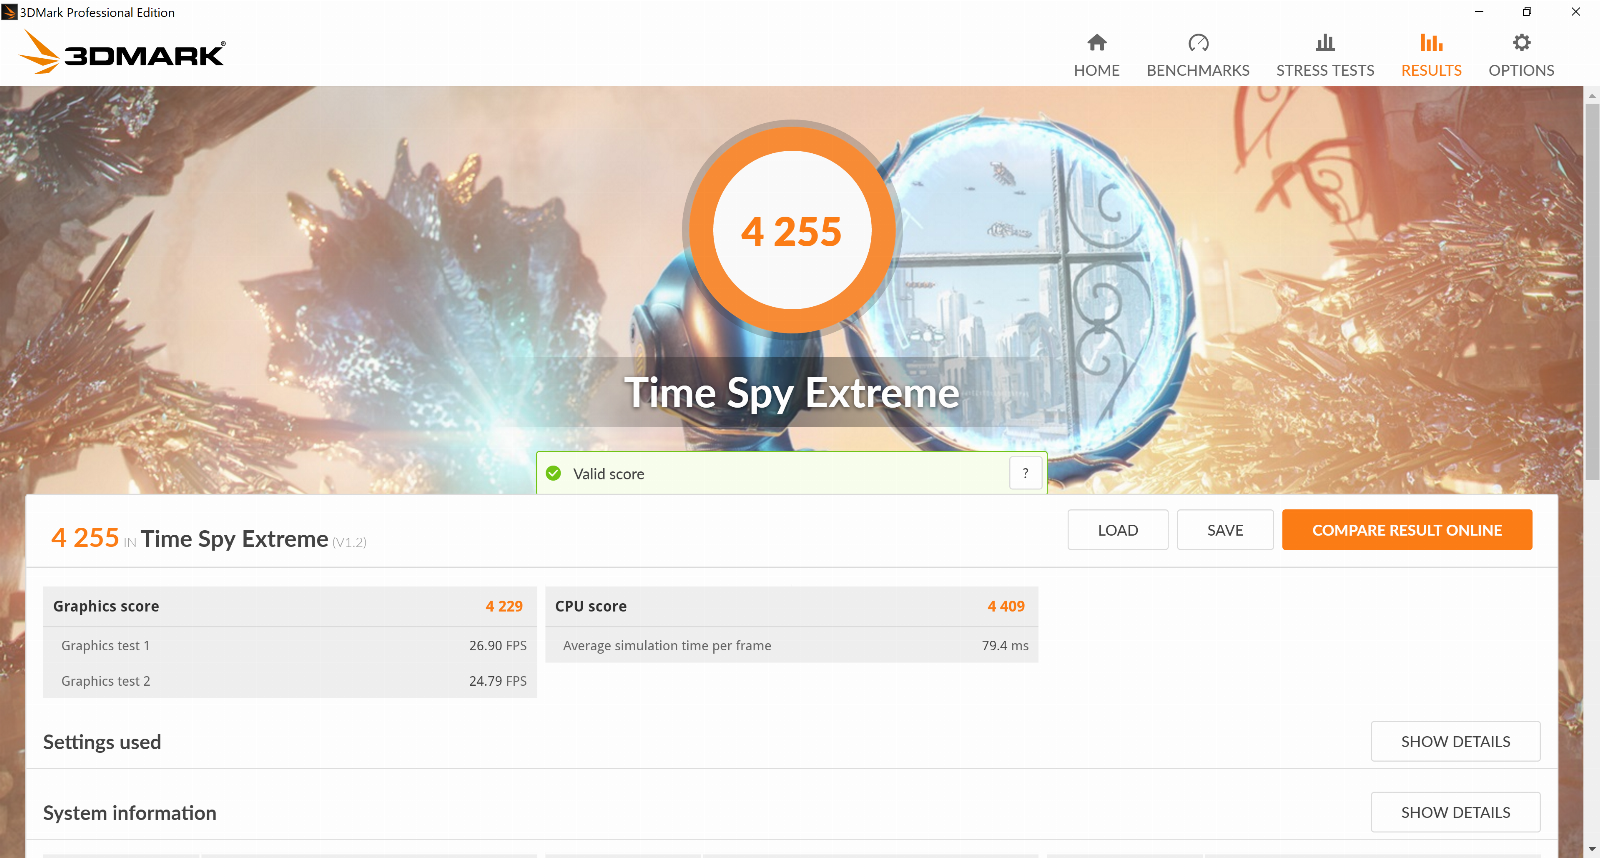The image size is (1600, 858).
Task: Select the CPU score value 4 409
Action: click(1006, 606)
